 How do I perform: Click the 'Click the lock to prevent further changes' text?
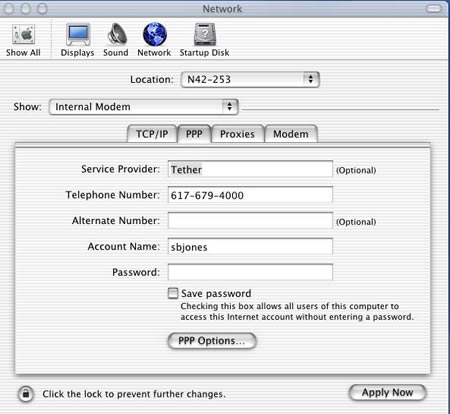[134, 394]
